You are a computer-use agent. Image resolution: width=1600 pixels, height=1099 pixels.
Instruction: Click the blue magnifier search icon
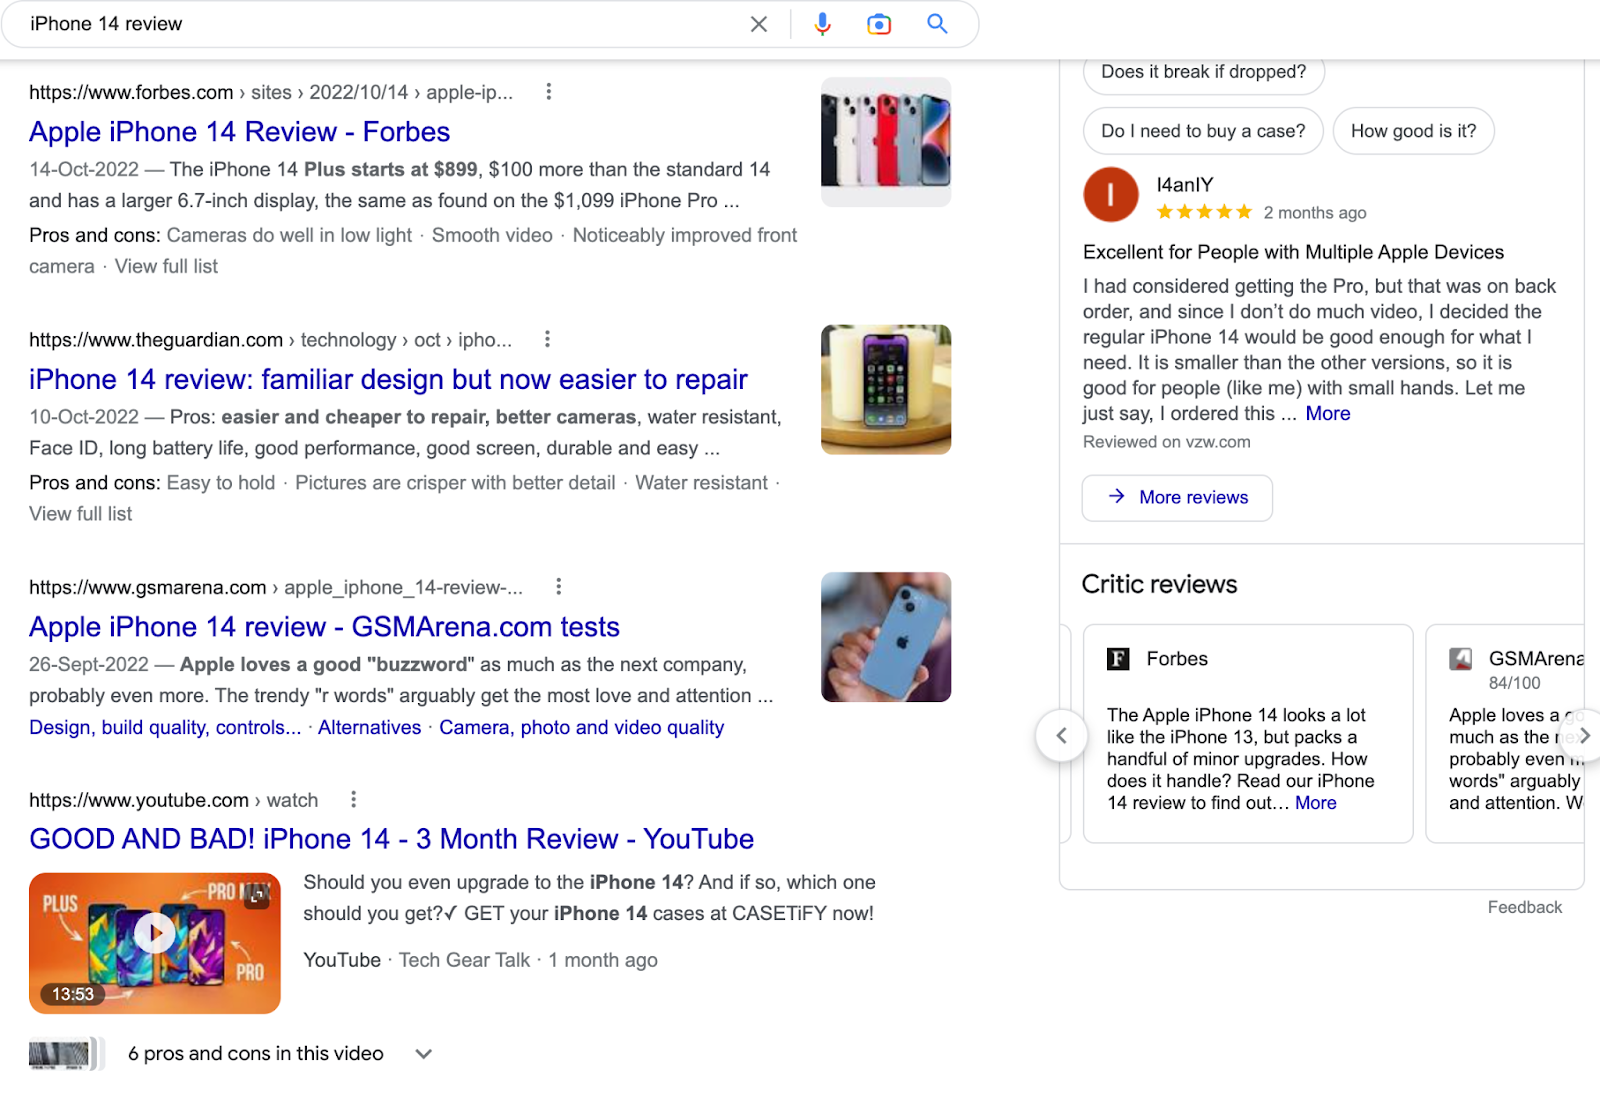coord(937,24)
